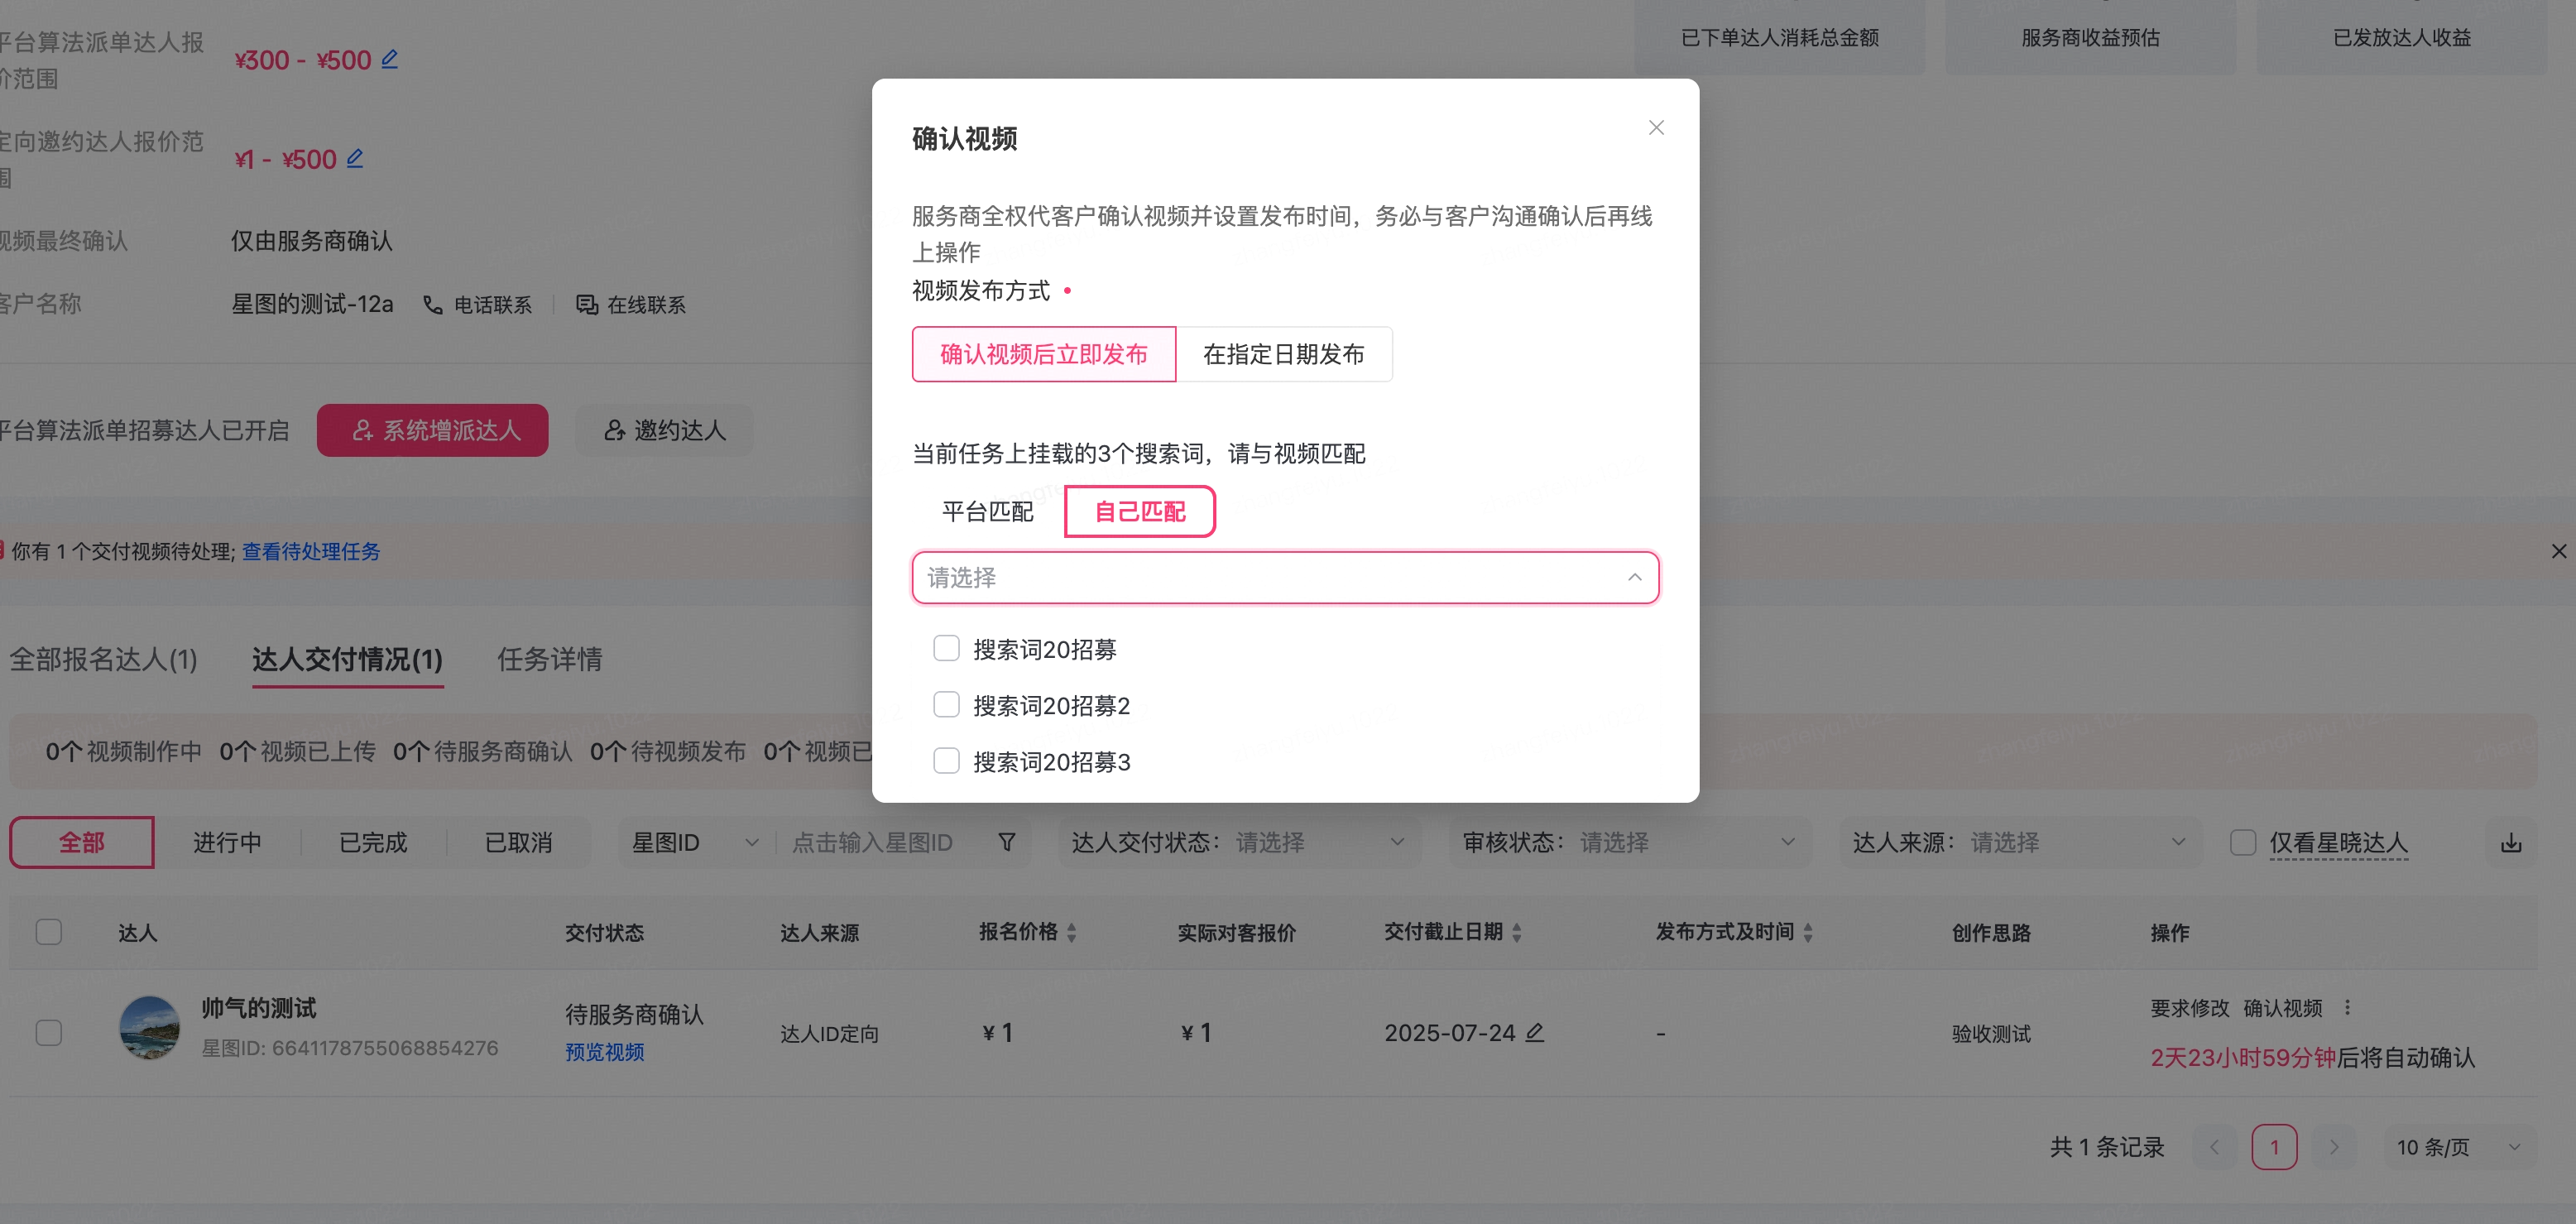
Task: Click the phone icon 电话联系
Action: [x=433, y=305]
